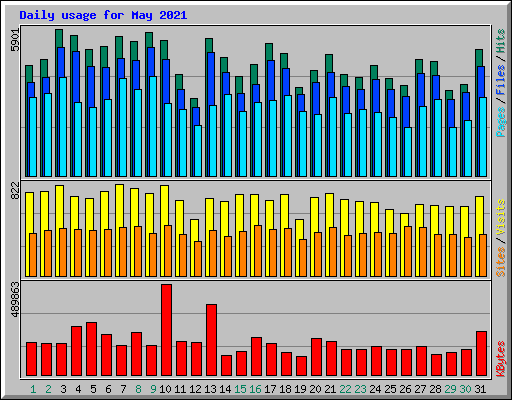This screenshot has width=512, height=400.
Task: Select day 22 on the date axis
Action: coord(345,389)
